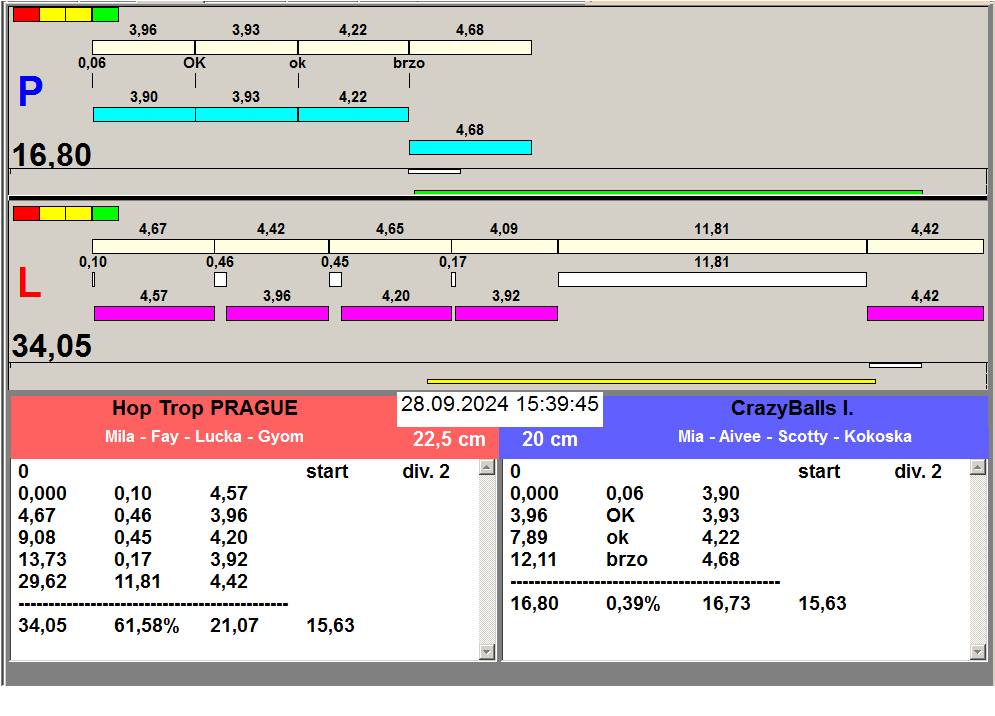
Task: Click the white 0,45 changeover box
Action: point(336,279)
